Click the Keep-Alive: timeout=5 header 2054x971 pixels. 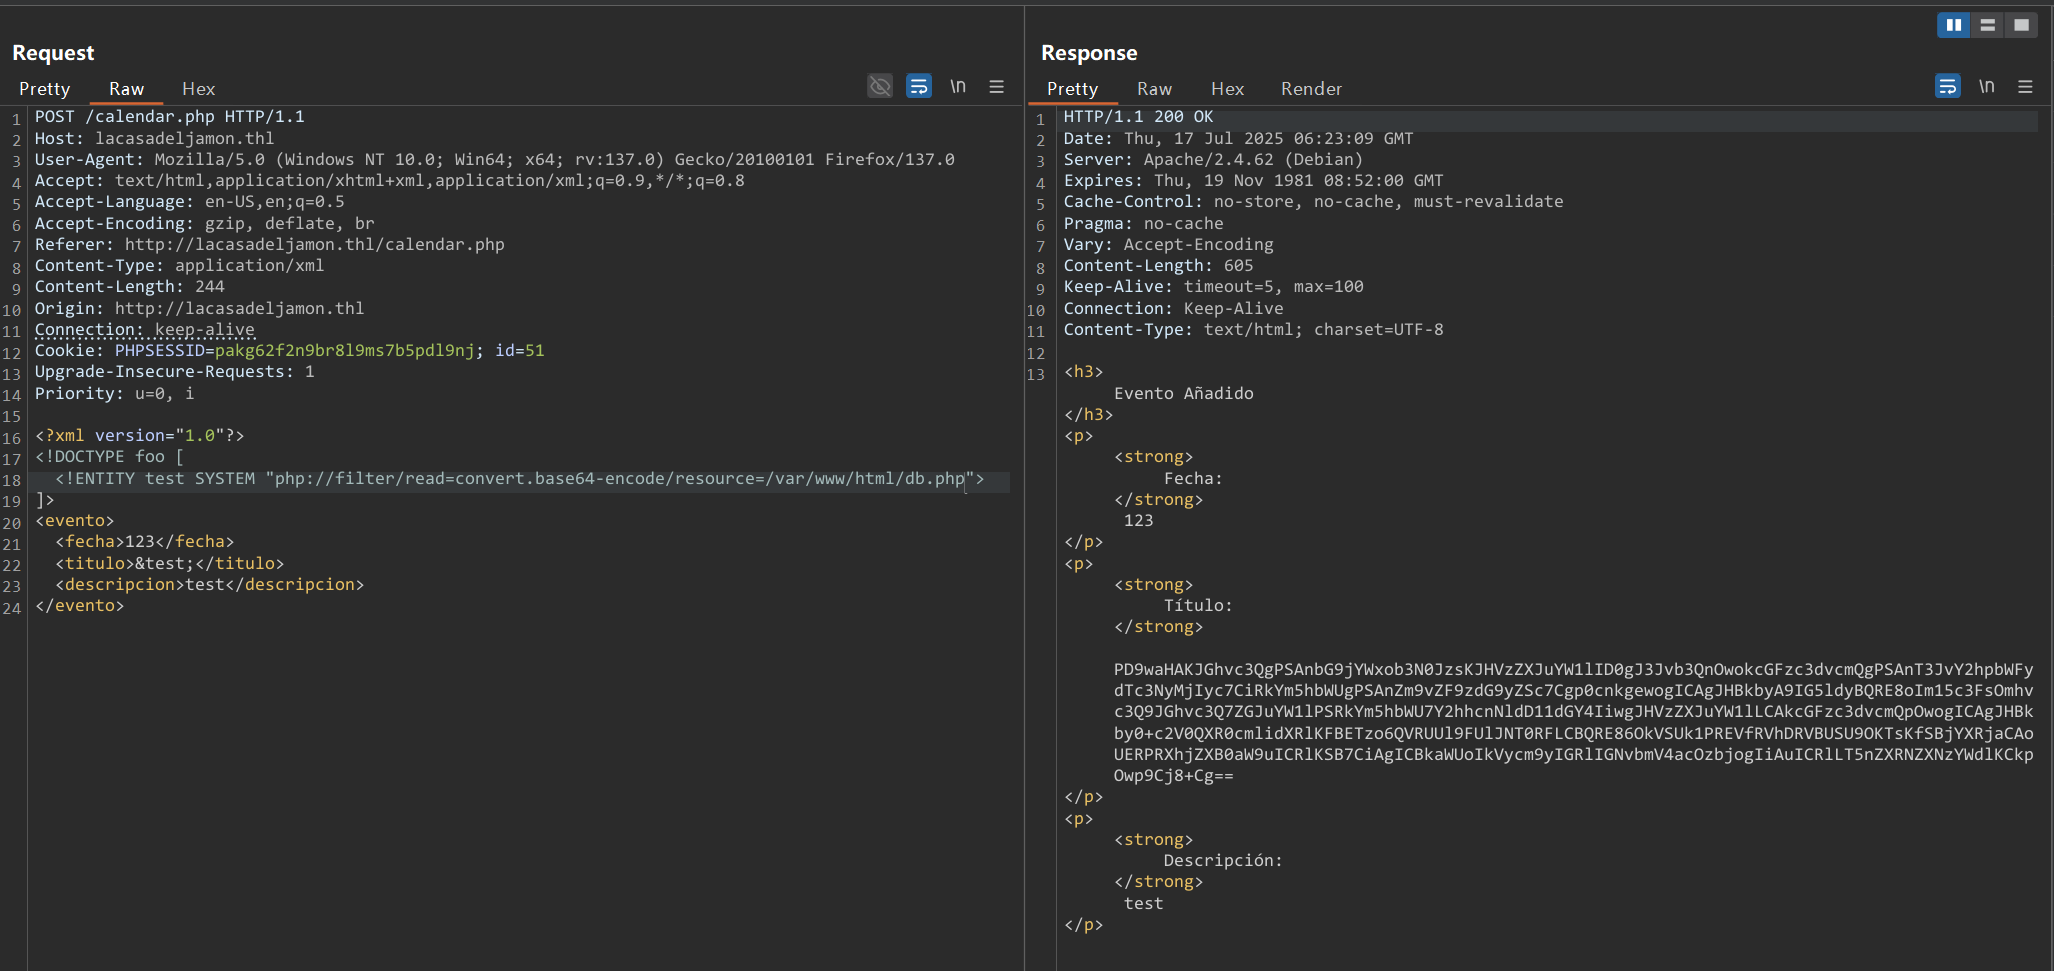pyautogui.click(x=1213, y=286)
